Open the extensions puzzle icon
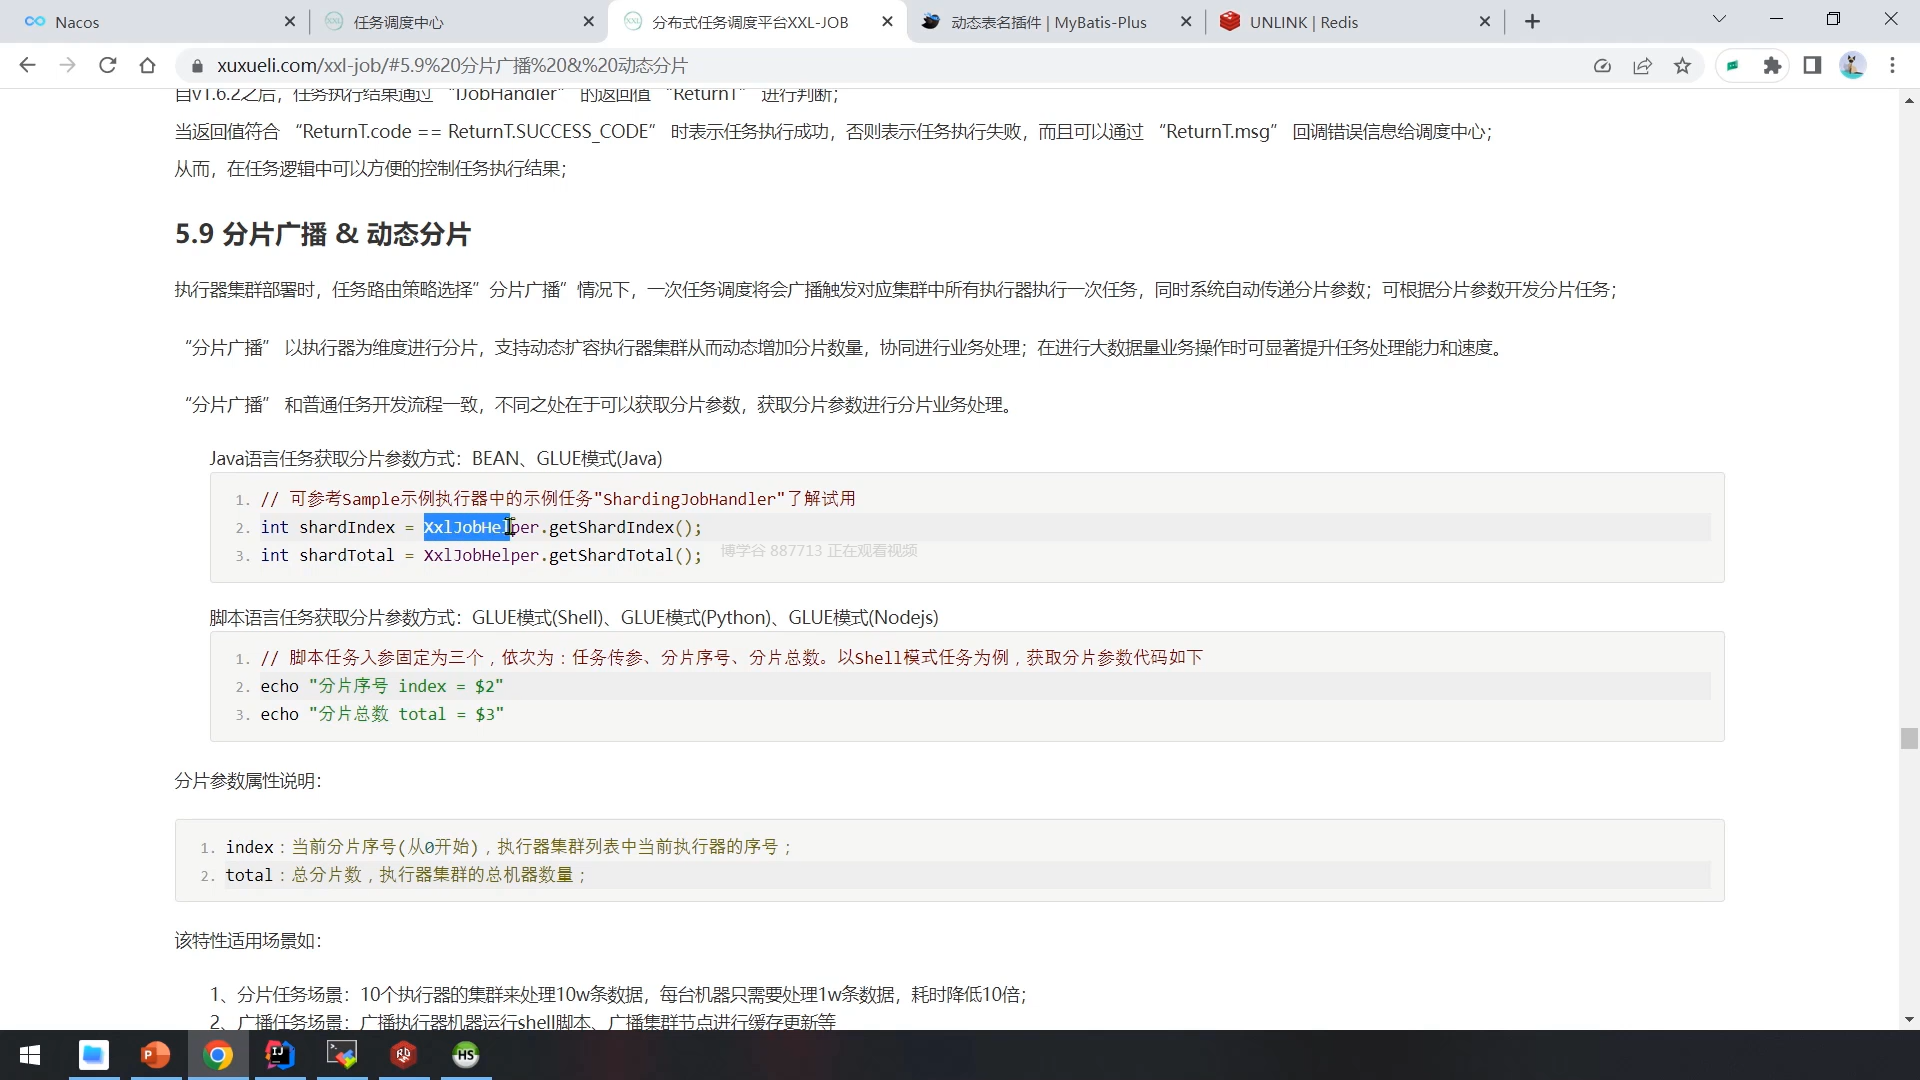The height and width of the screenshot is (1080, 1920). pos(1772,65)
